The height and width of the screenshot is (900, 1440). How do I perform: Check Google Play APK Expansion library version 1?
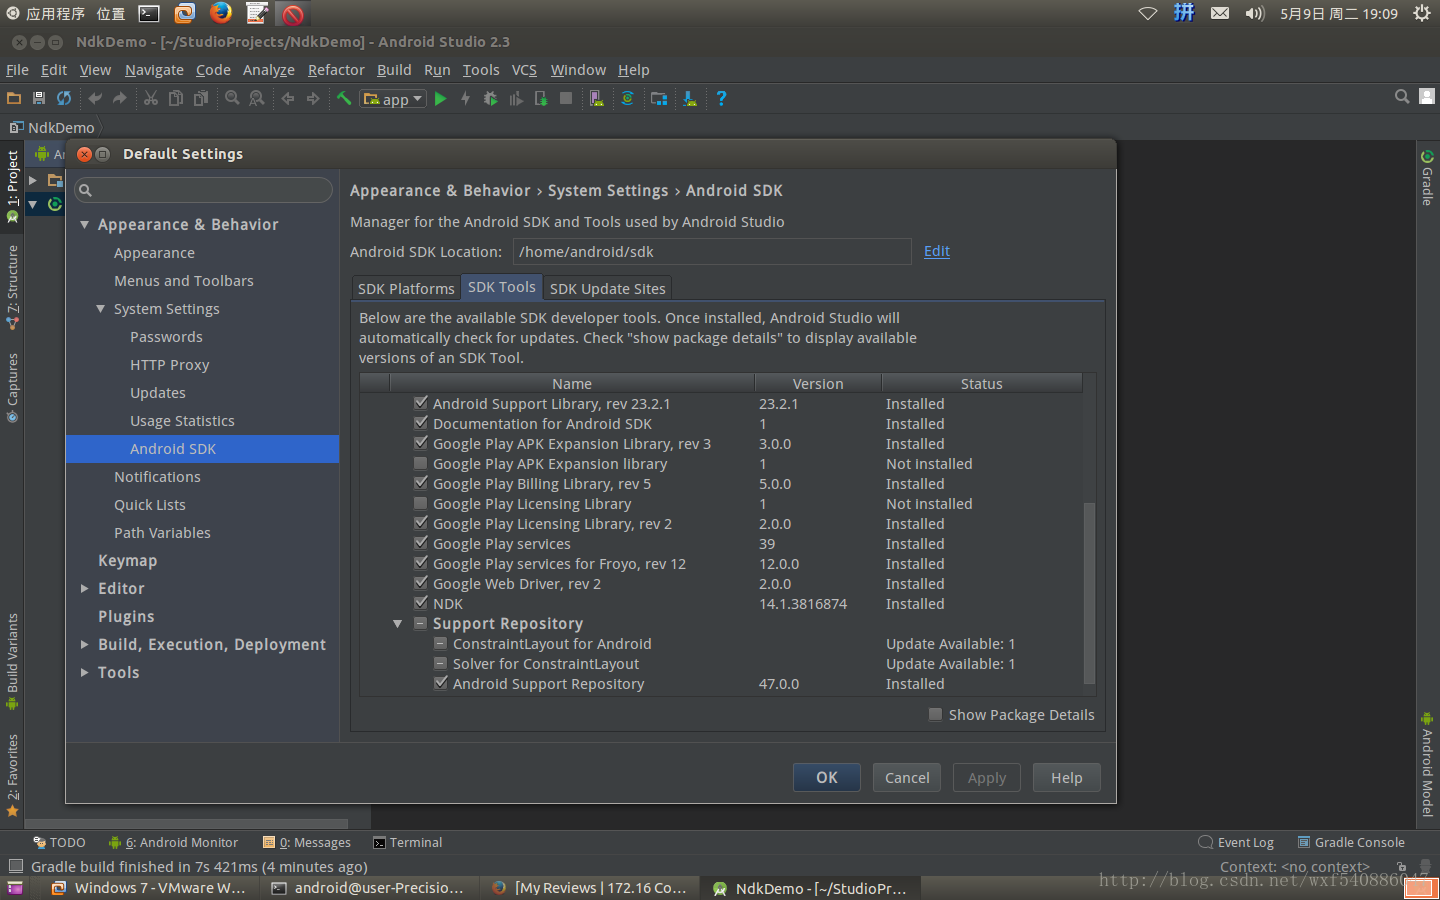point(421,463)
